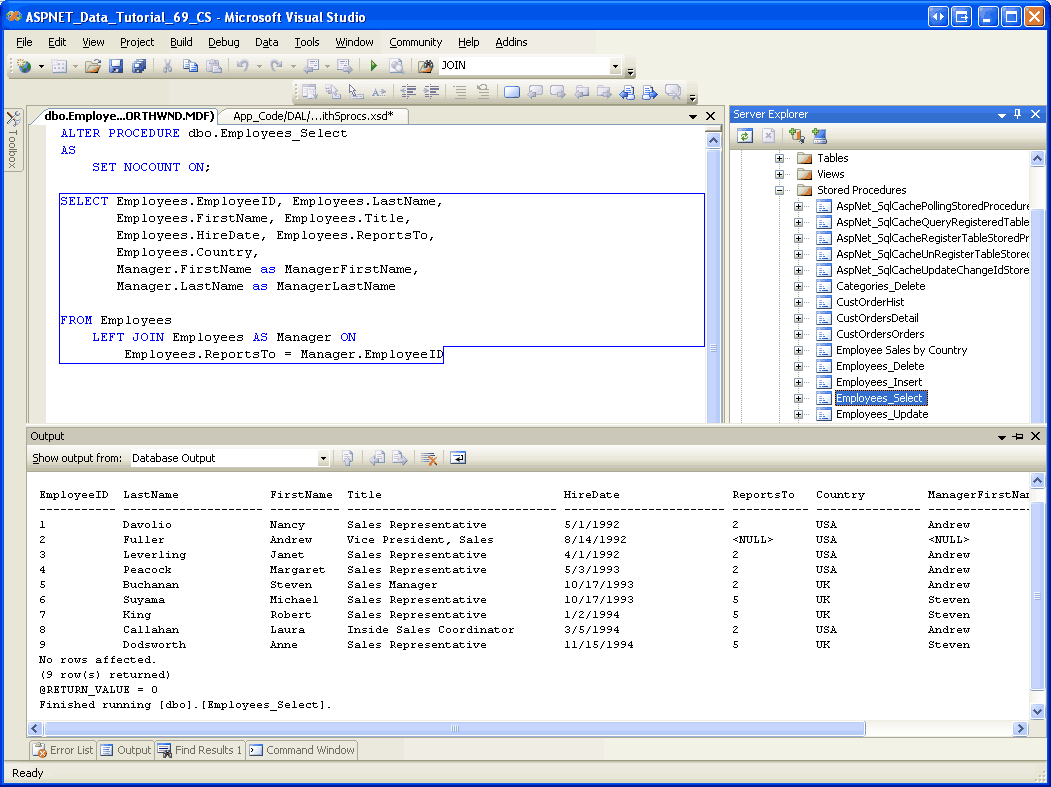Save the file with the floppy disk icon
The image size is (1051, 787).
coord(116,66)
